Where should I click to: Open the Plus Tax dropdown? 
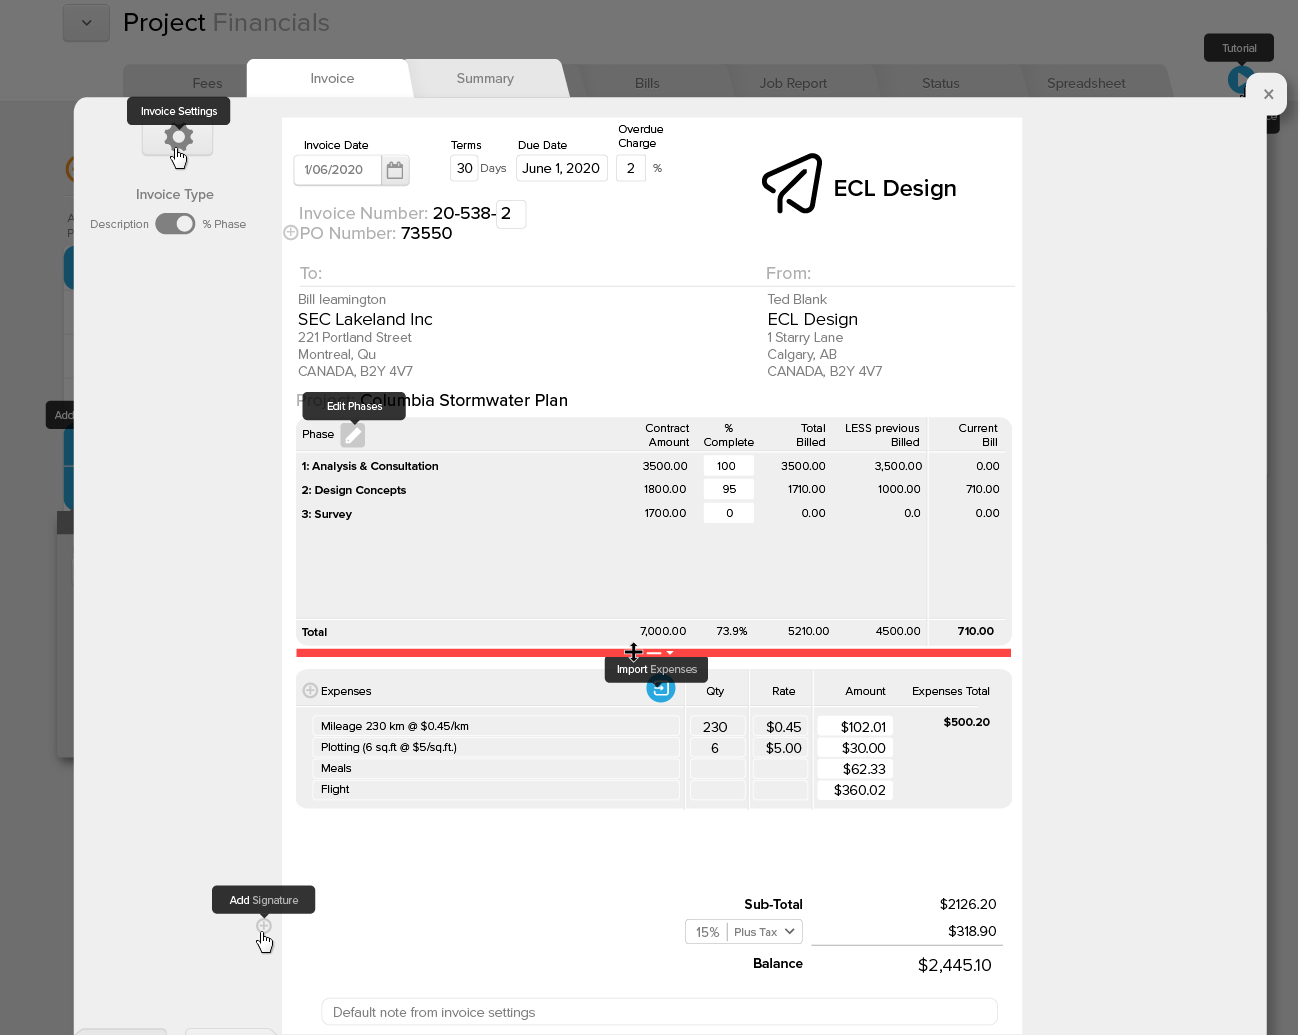(763, 931)
